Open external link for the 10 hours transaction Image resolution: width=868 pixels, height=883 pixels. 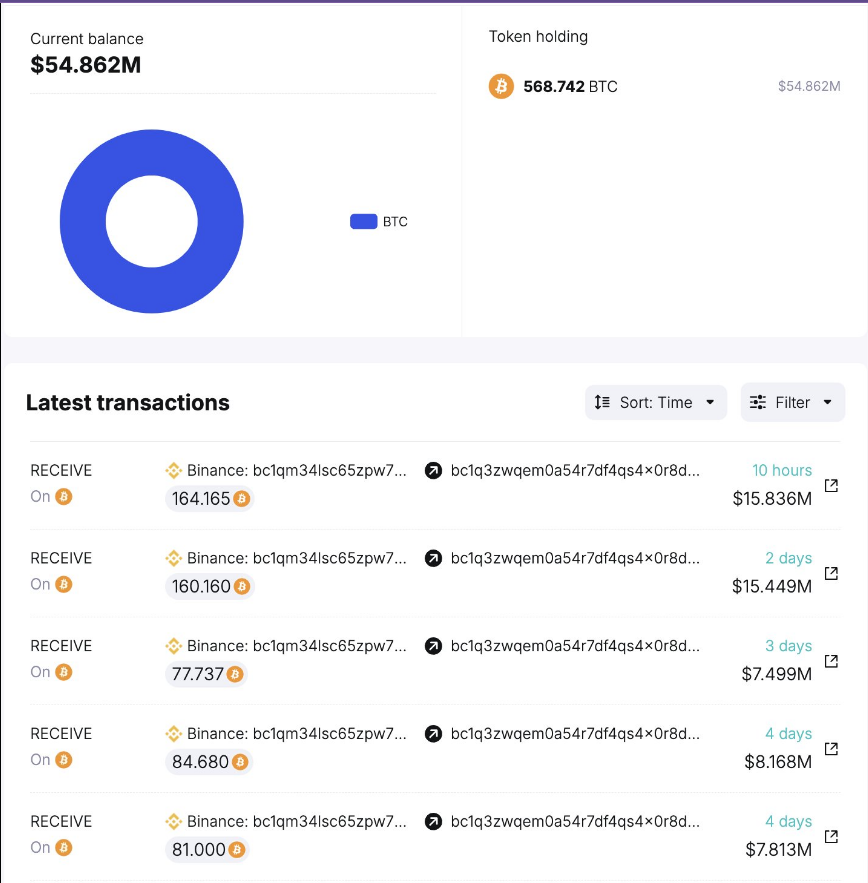[x=831, y=485]
